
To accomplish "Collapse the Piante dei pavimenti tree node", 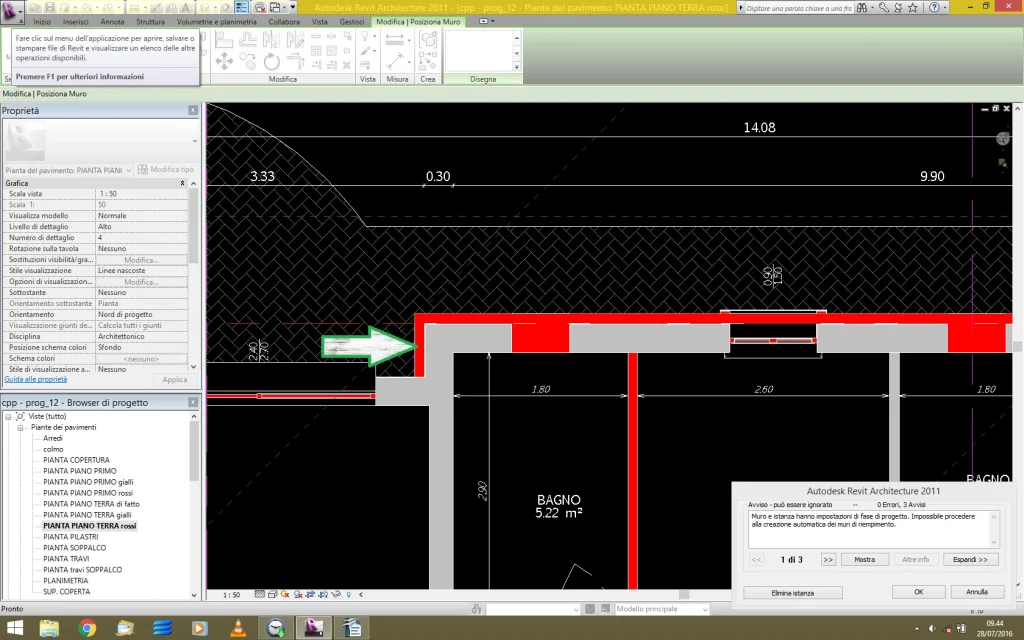I will (x=20, y=428).
